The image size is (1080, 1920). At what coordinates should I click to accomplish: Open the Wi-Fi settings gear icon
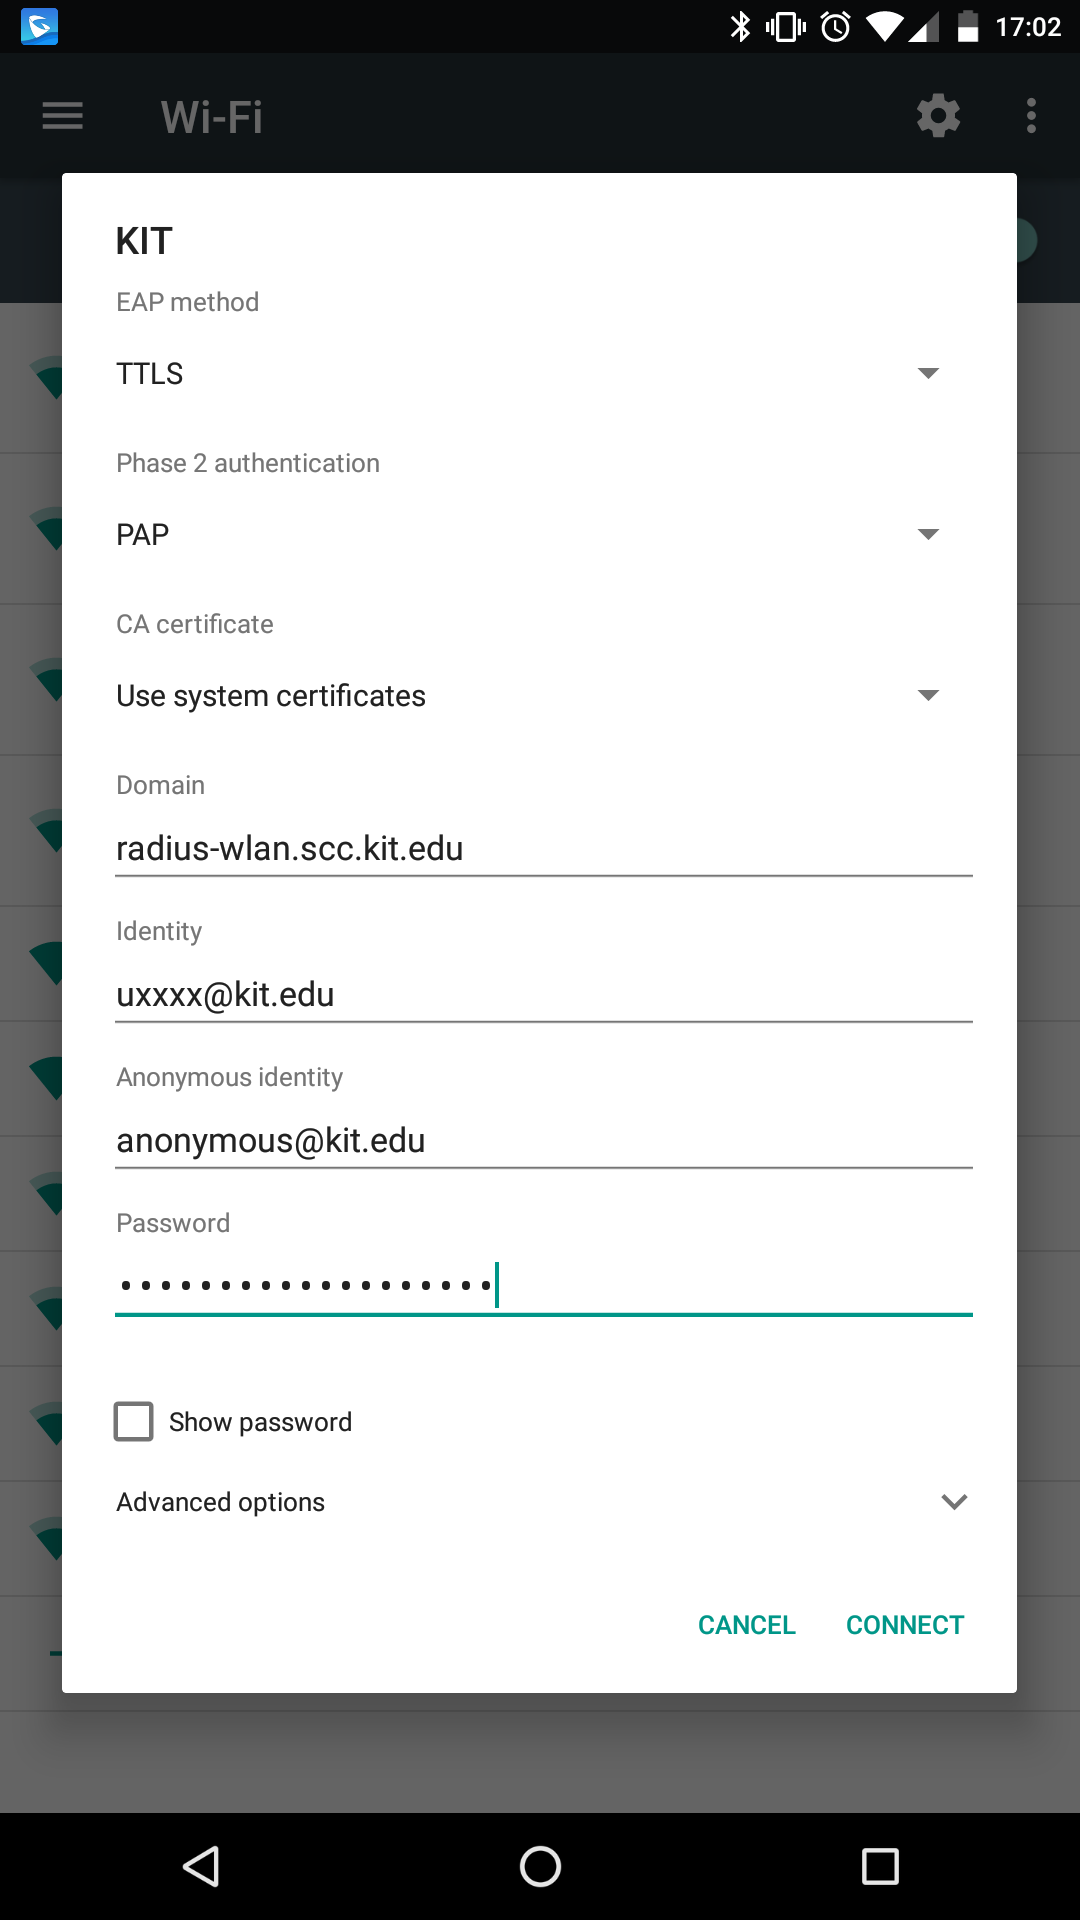pos(938,116)
